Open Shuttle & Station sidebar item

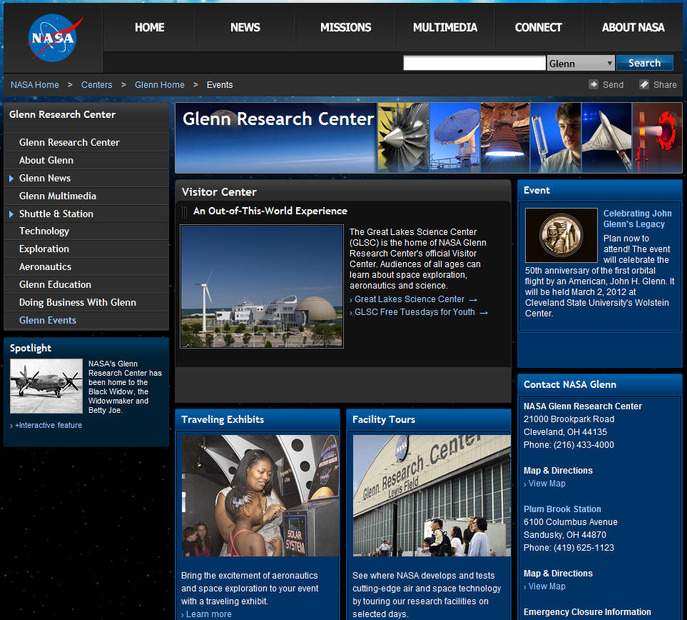click(x=56, y=214)
